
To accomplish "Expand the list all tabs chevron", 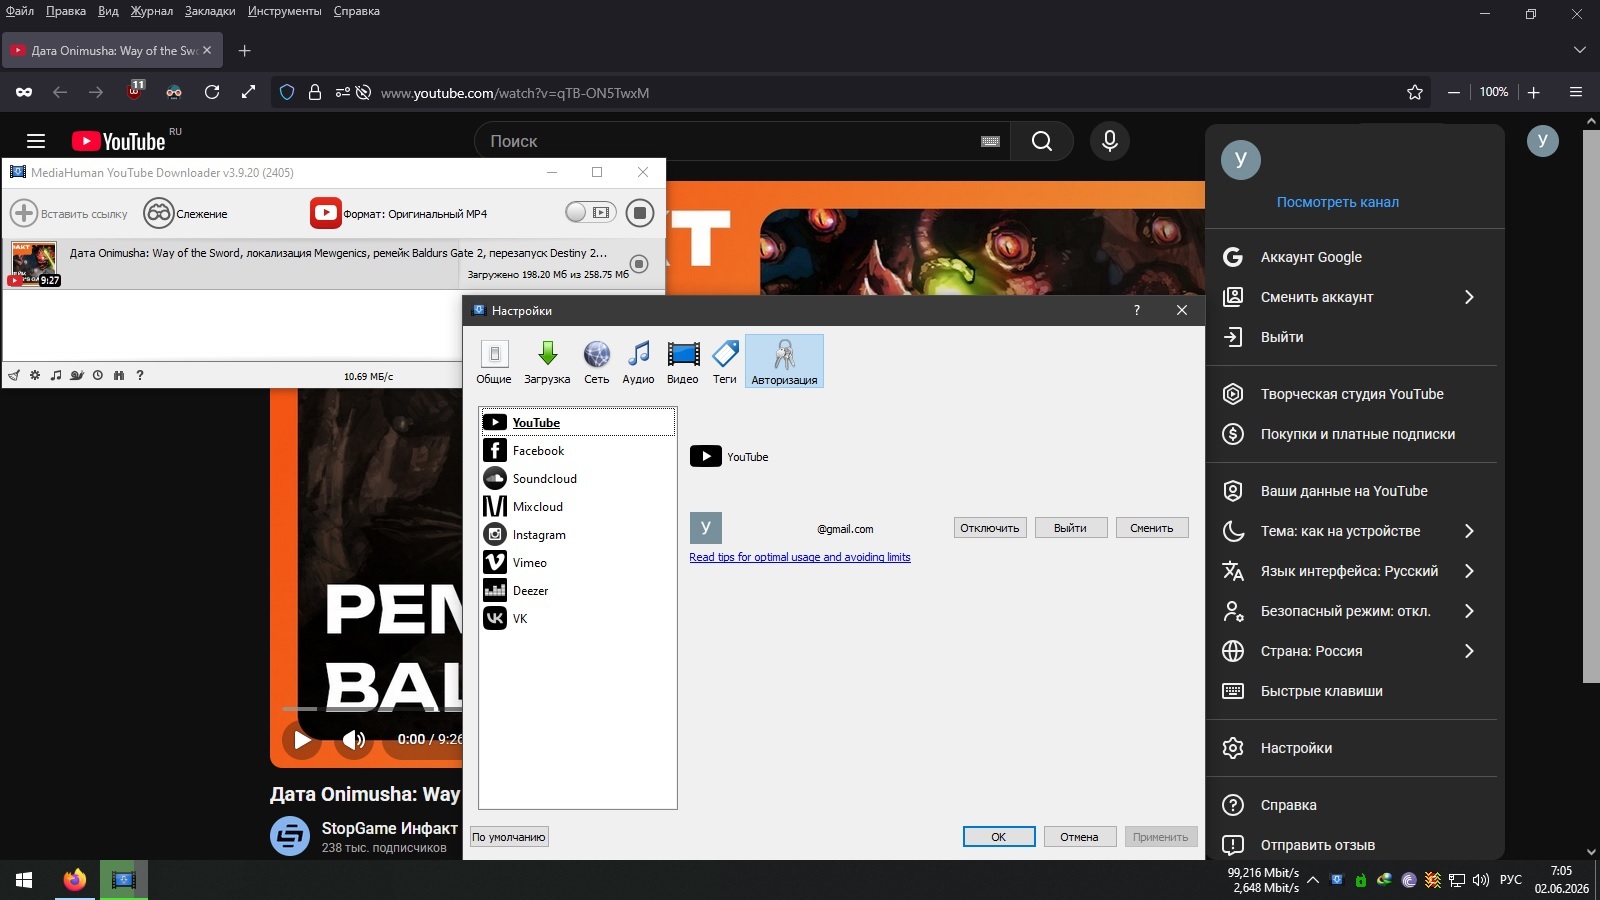I will 1580,50.
